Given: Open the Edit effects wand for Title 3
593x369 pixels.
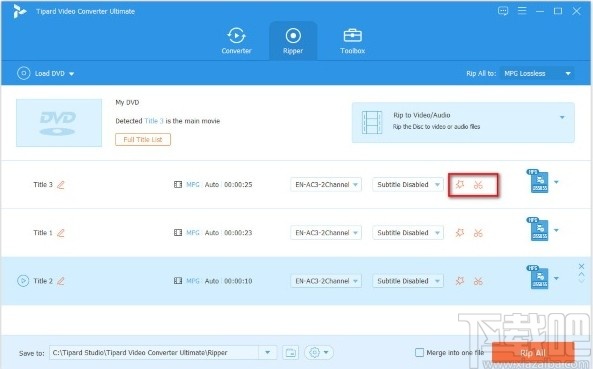Looking at the screenshot, I should (460, 184).
